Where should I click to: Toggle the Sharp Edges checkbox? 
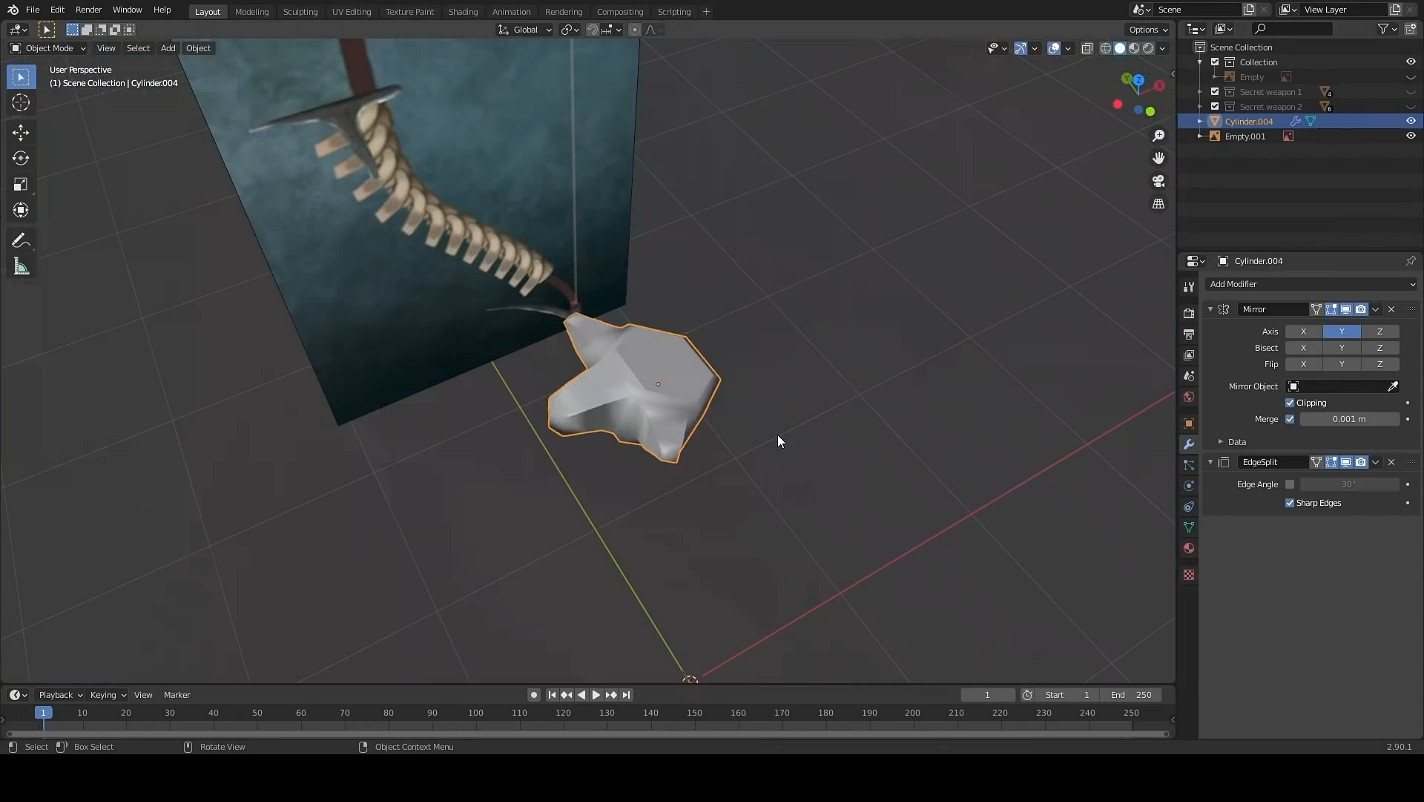1290,503
